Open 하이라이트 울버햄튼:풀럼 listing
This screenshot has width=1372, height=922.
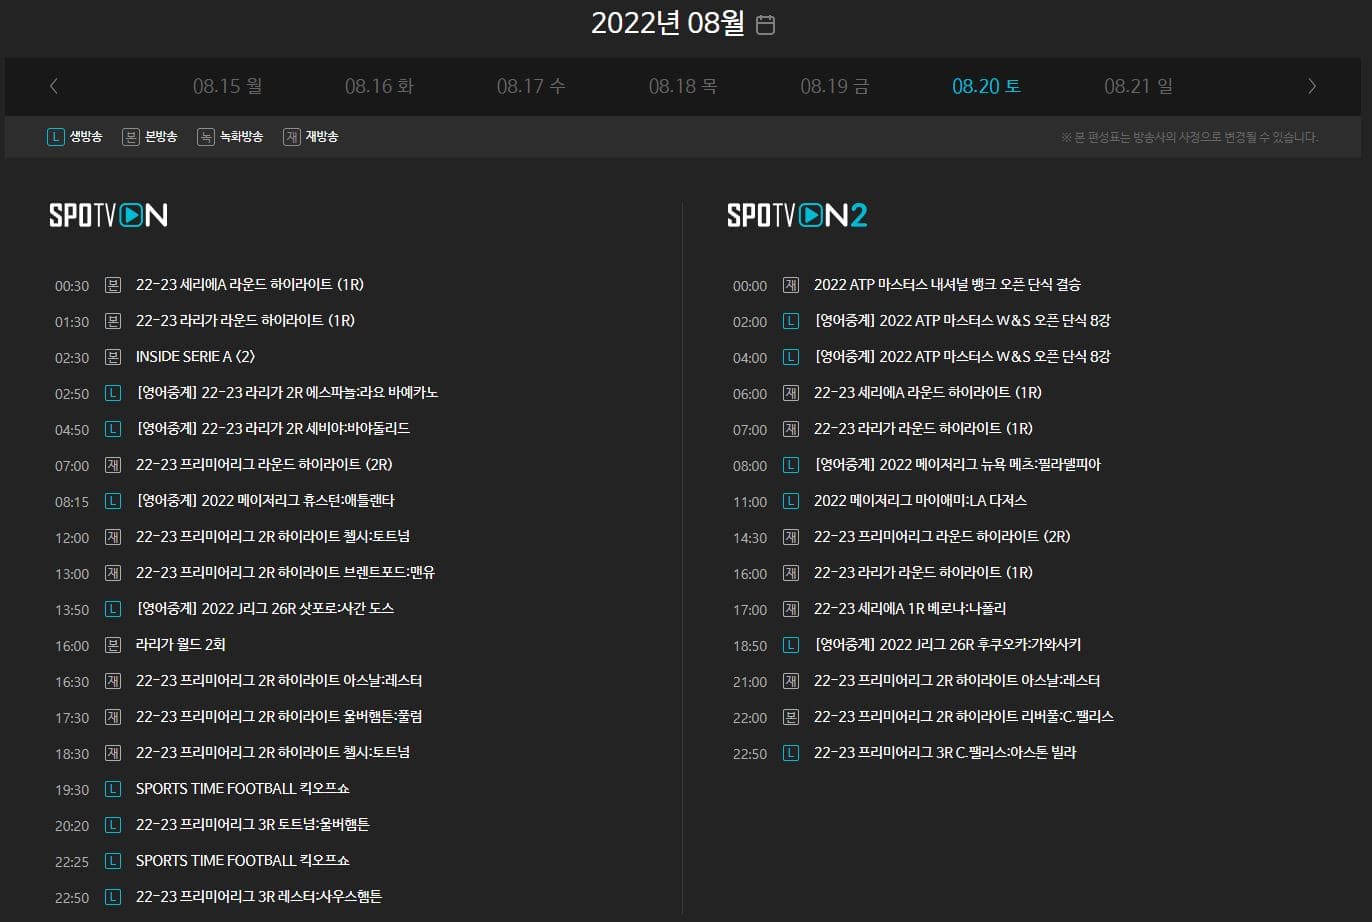279,717
